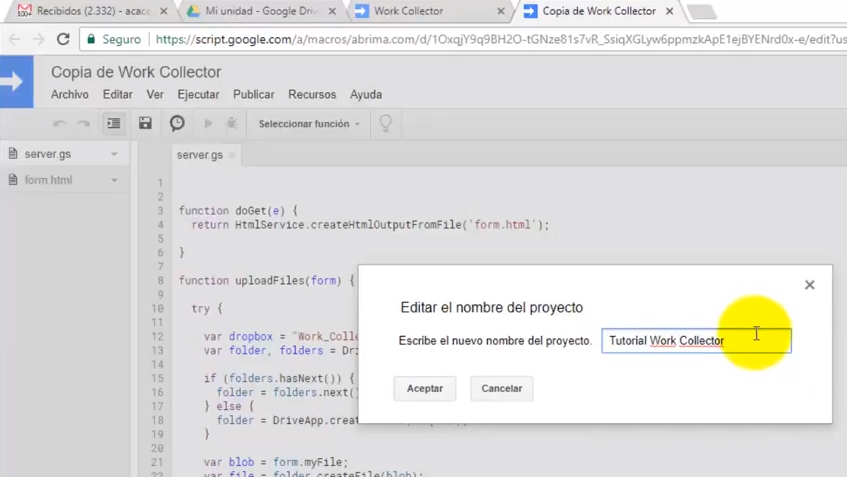Click the form.html file icon in the sidebar

(13, 180)
